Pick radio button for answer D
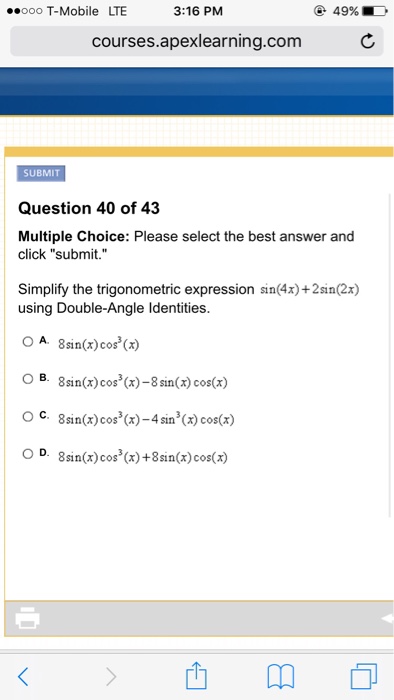The height and width of the screenshot is (700, 394). (x=28, y=454)
